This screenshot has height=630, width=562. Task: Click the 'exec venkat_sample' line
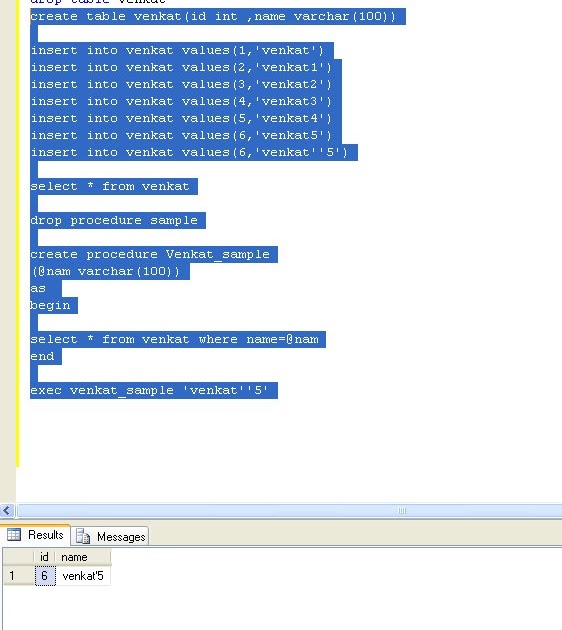pos(149,391)
